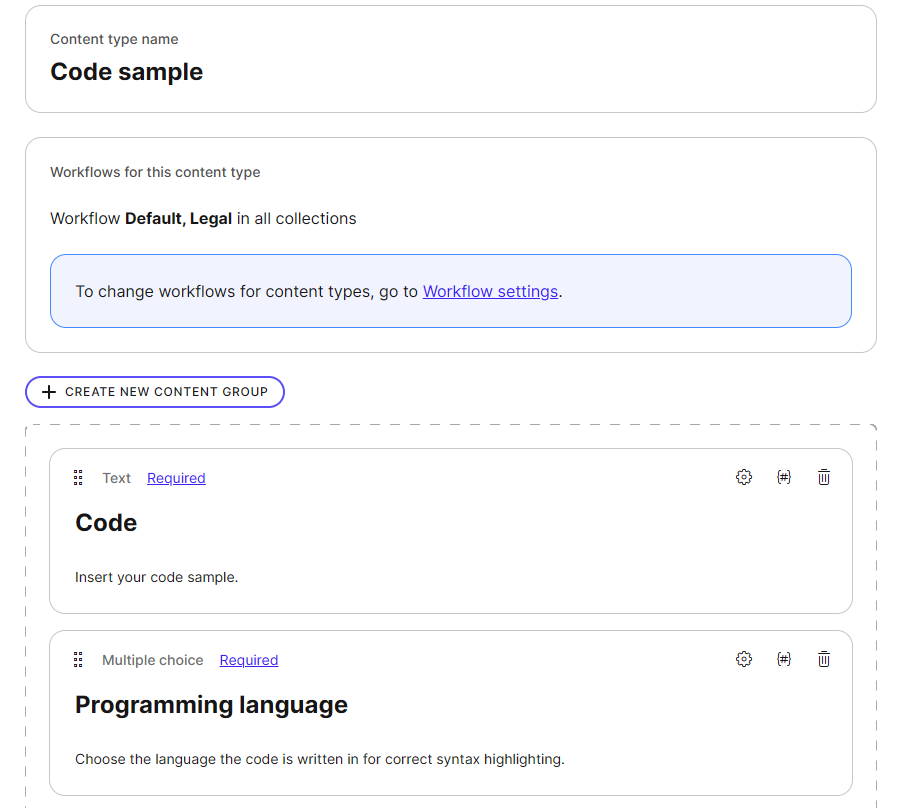
Task: Edit guidelines text Insert your code sample
Action: pos(156,577)
